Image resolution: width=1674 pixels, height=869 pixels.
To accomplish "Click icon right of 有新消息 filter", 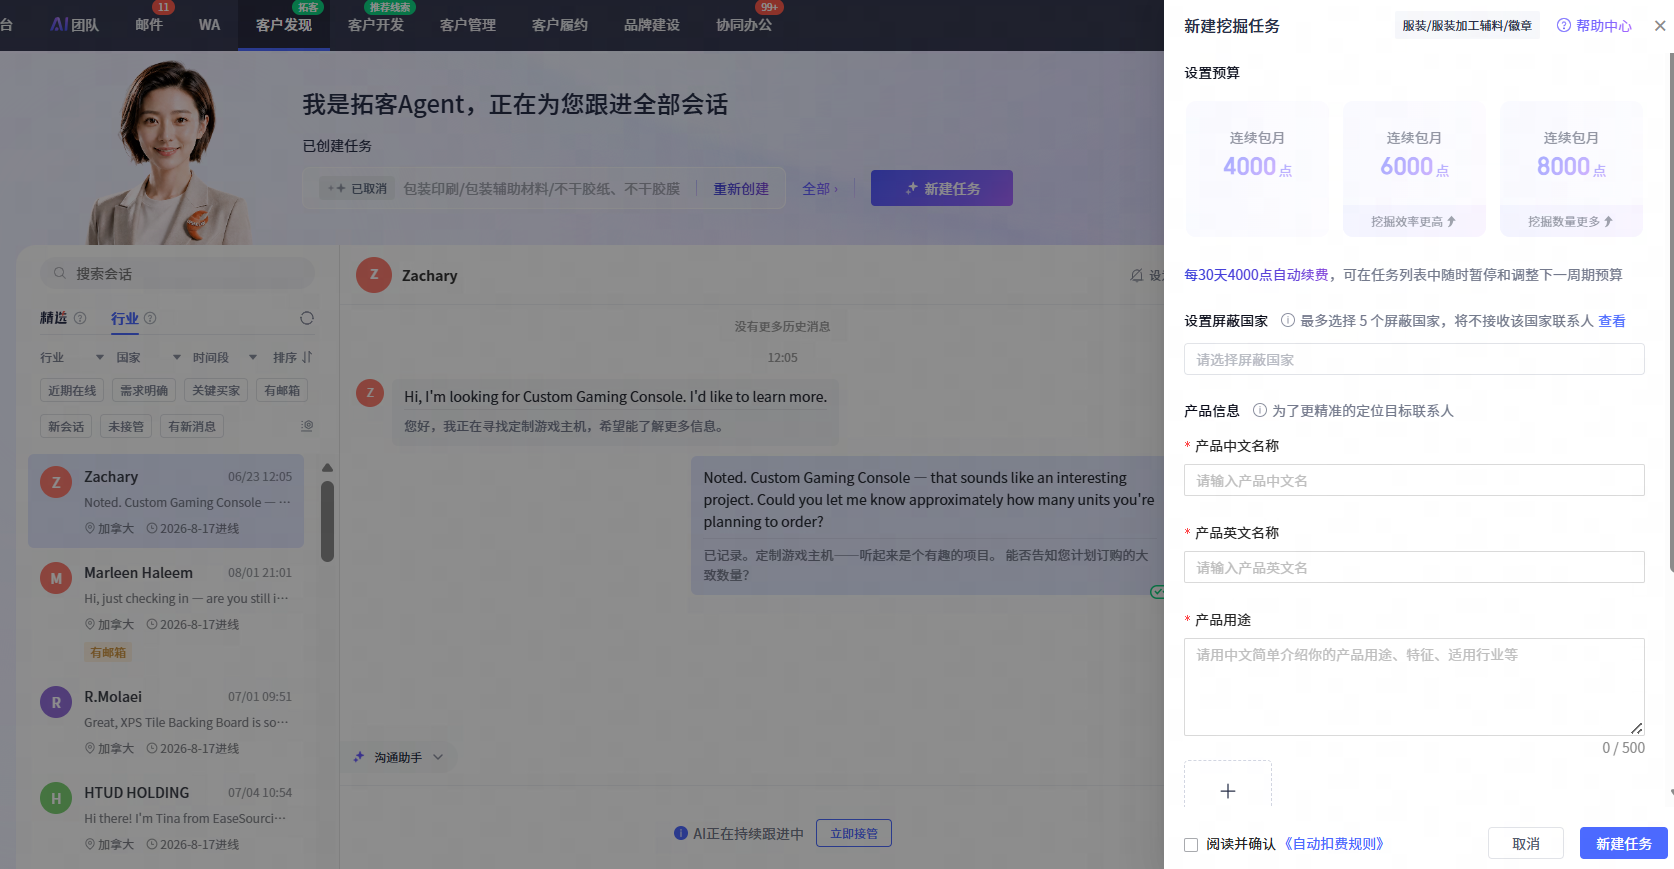I will (307, 426).
